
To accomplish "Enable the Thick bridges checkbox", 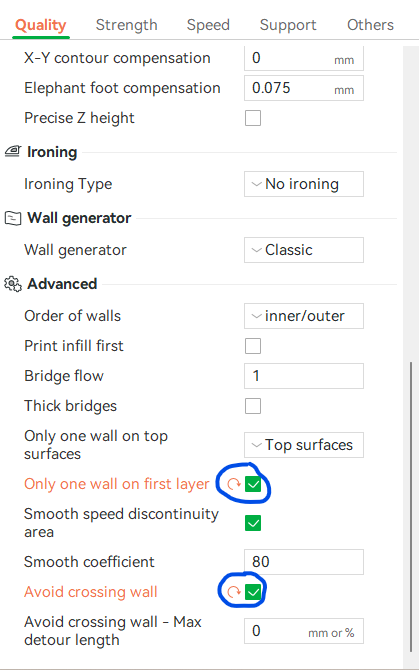I will click(x=253, y=406).
